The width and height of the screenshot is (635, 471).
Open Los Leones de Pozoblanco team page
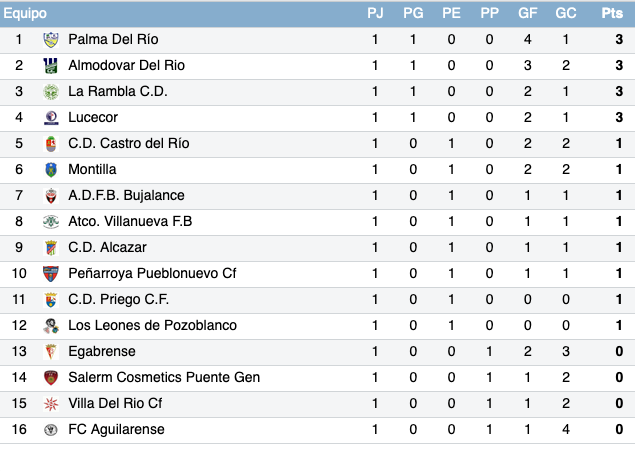152,325
